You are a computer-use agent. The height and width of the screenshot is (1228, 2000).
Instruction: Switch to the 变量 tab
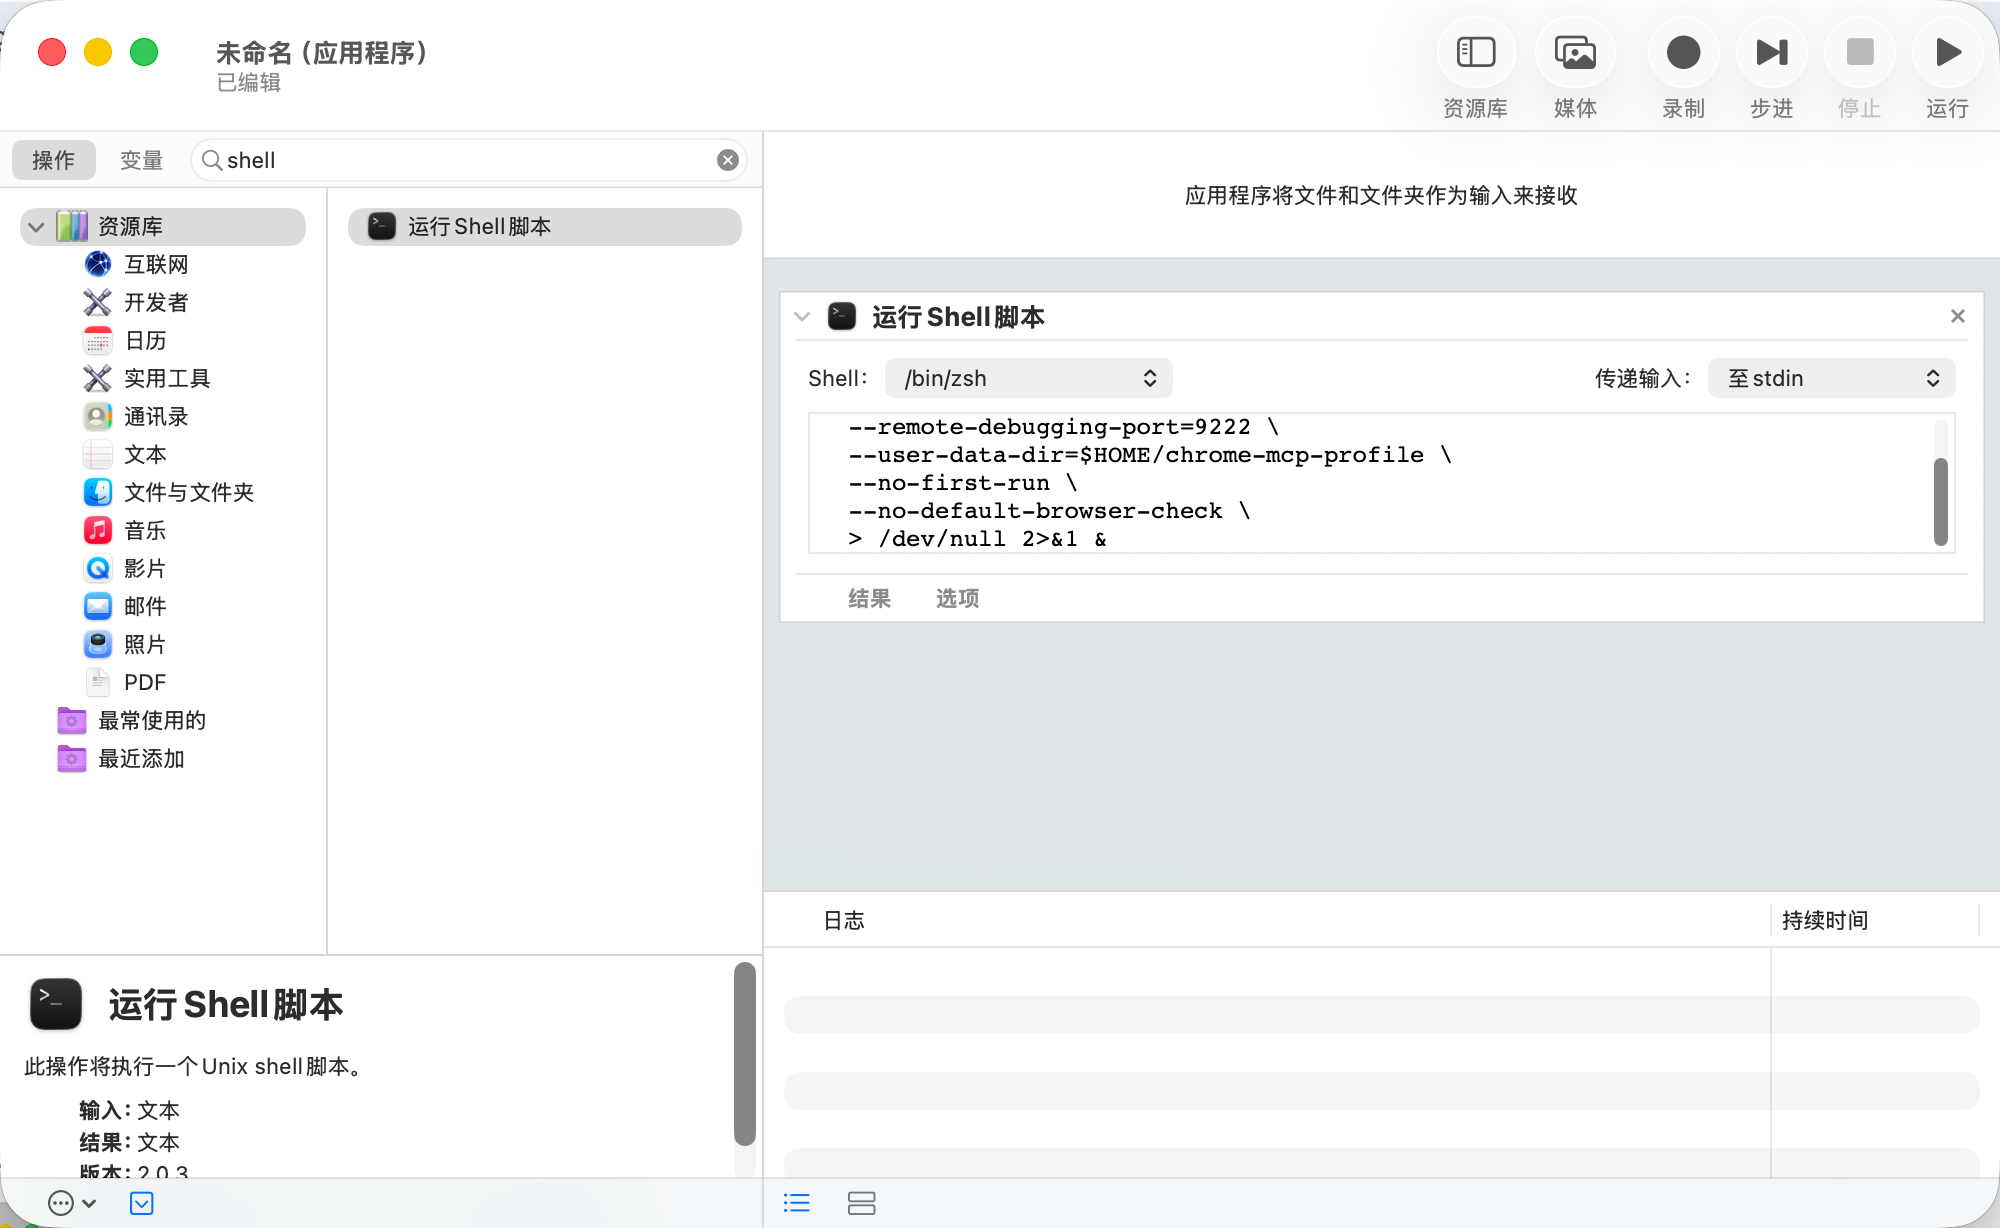(x=142, y=160)
